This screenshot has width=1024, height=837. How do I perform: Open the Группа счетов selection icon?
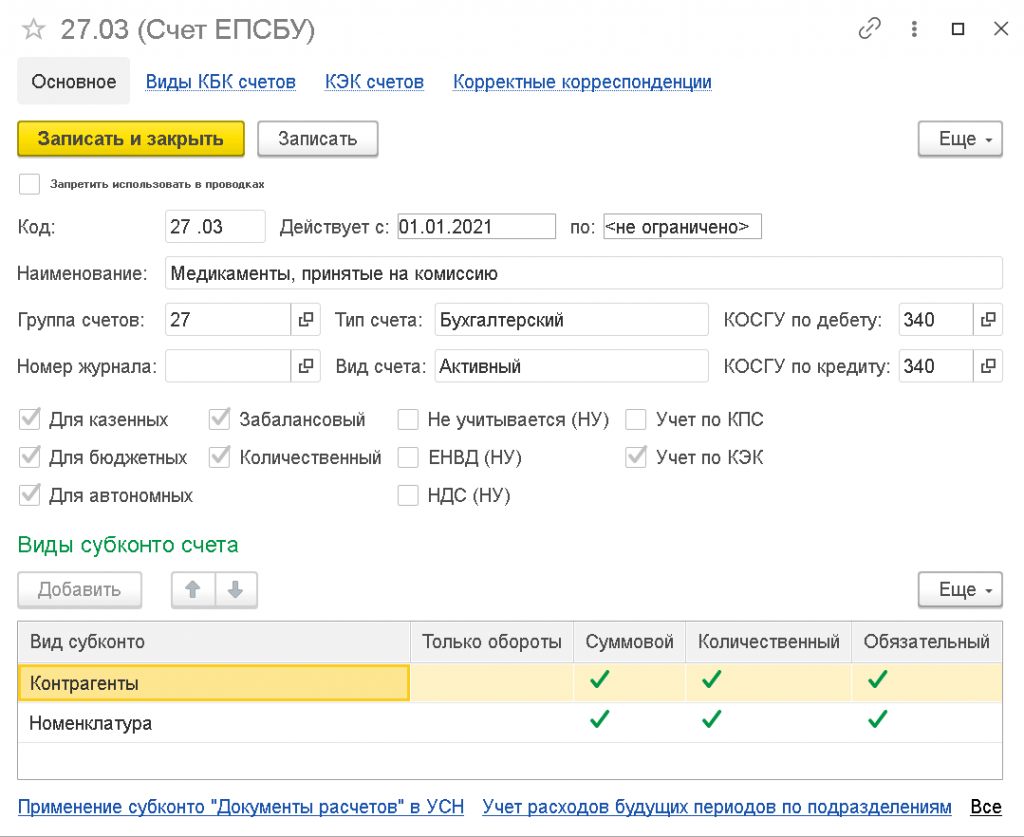[306, 320]
